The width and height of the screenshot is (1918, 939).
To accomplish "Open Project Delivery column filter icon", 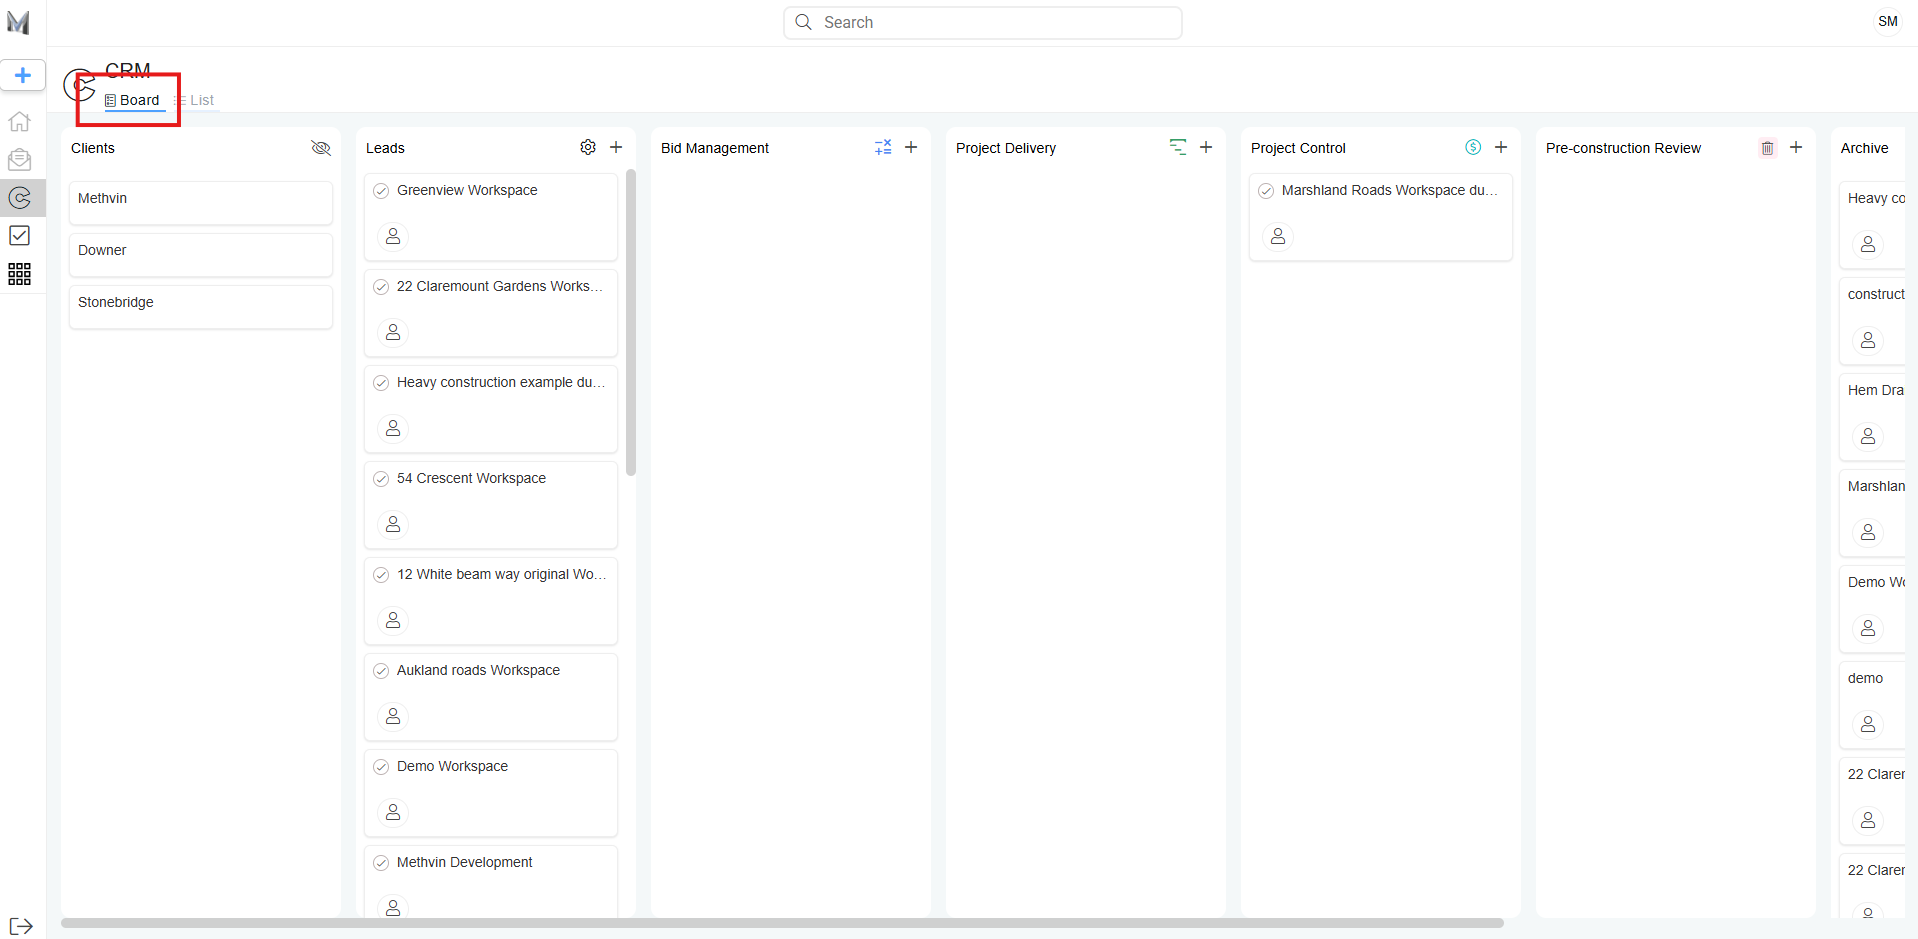I will coord(1178,147).
